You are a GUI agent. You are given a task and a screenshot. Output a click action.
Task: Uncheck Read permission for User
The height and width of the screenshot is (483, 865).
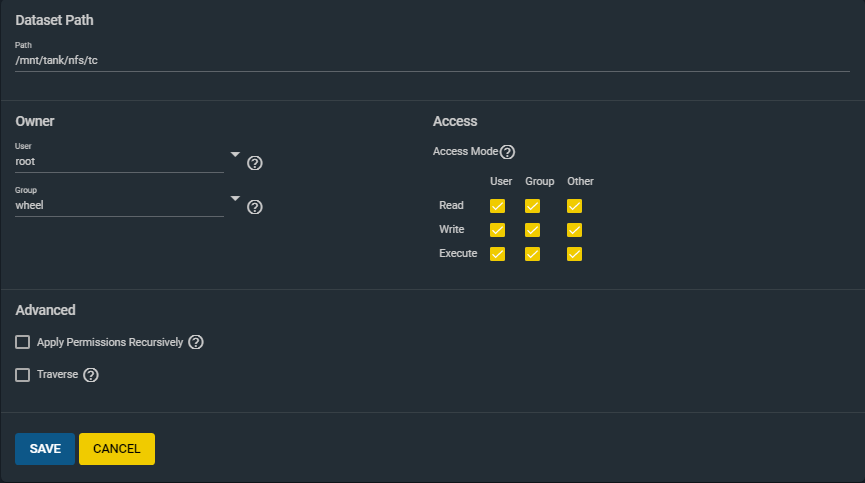(497, 206)
